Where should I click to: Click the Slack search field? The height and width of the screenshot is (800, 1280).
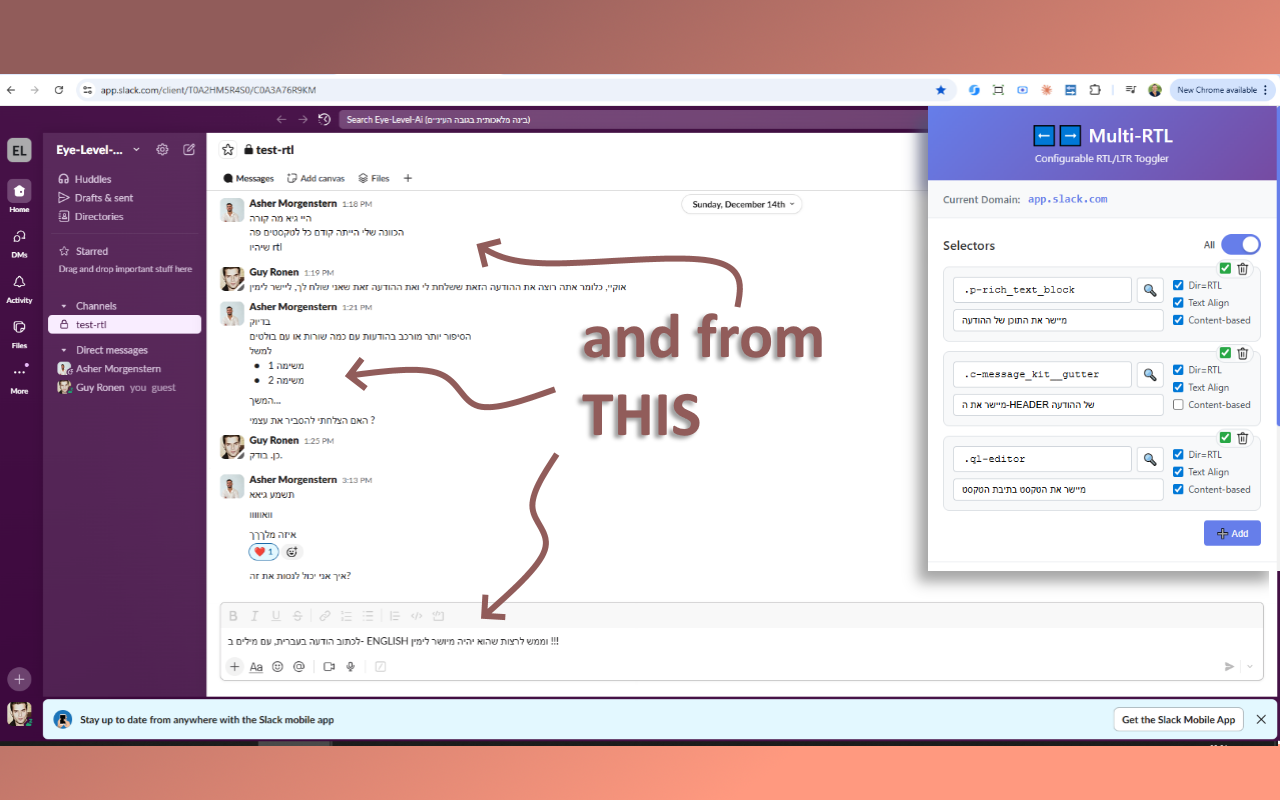pyautogui.click(x=635, y=119)
